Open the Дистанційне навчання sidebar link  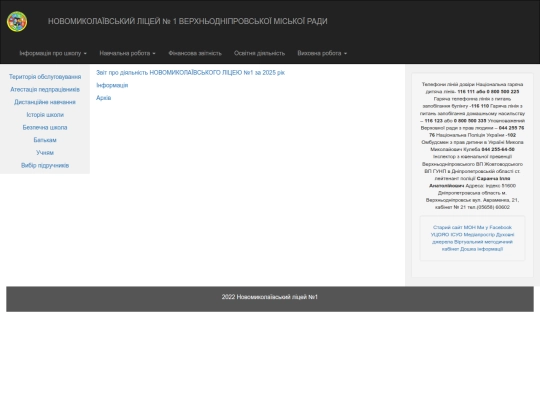45,102
